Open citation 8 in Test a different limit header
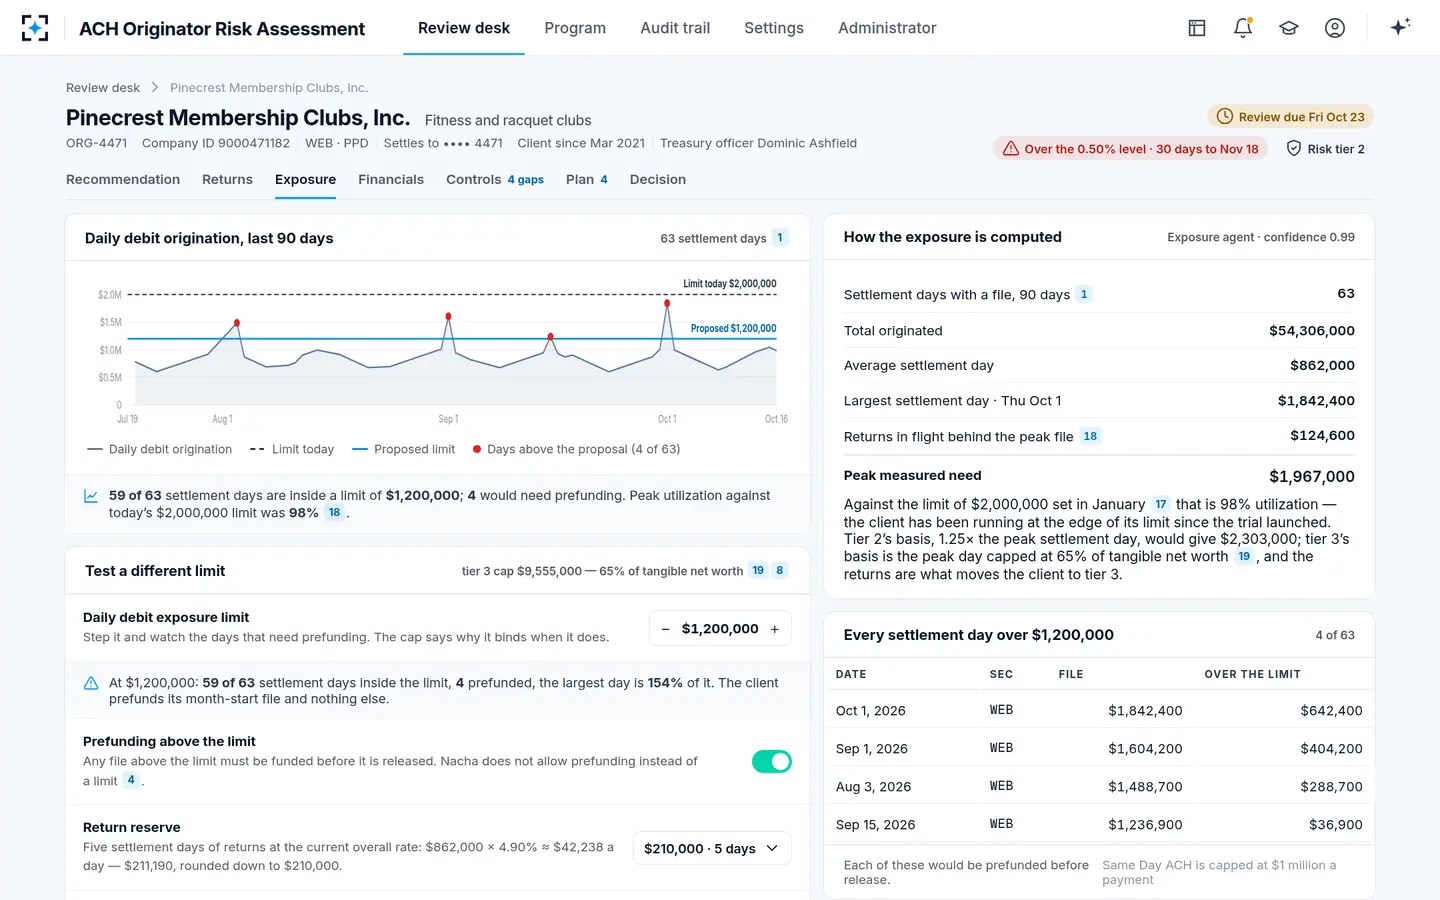 780,571
